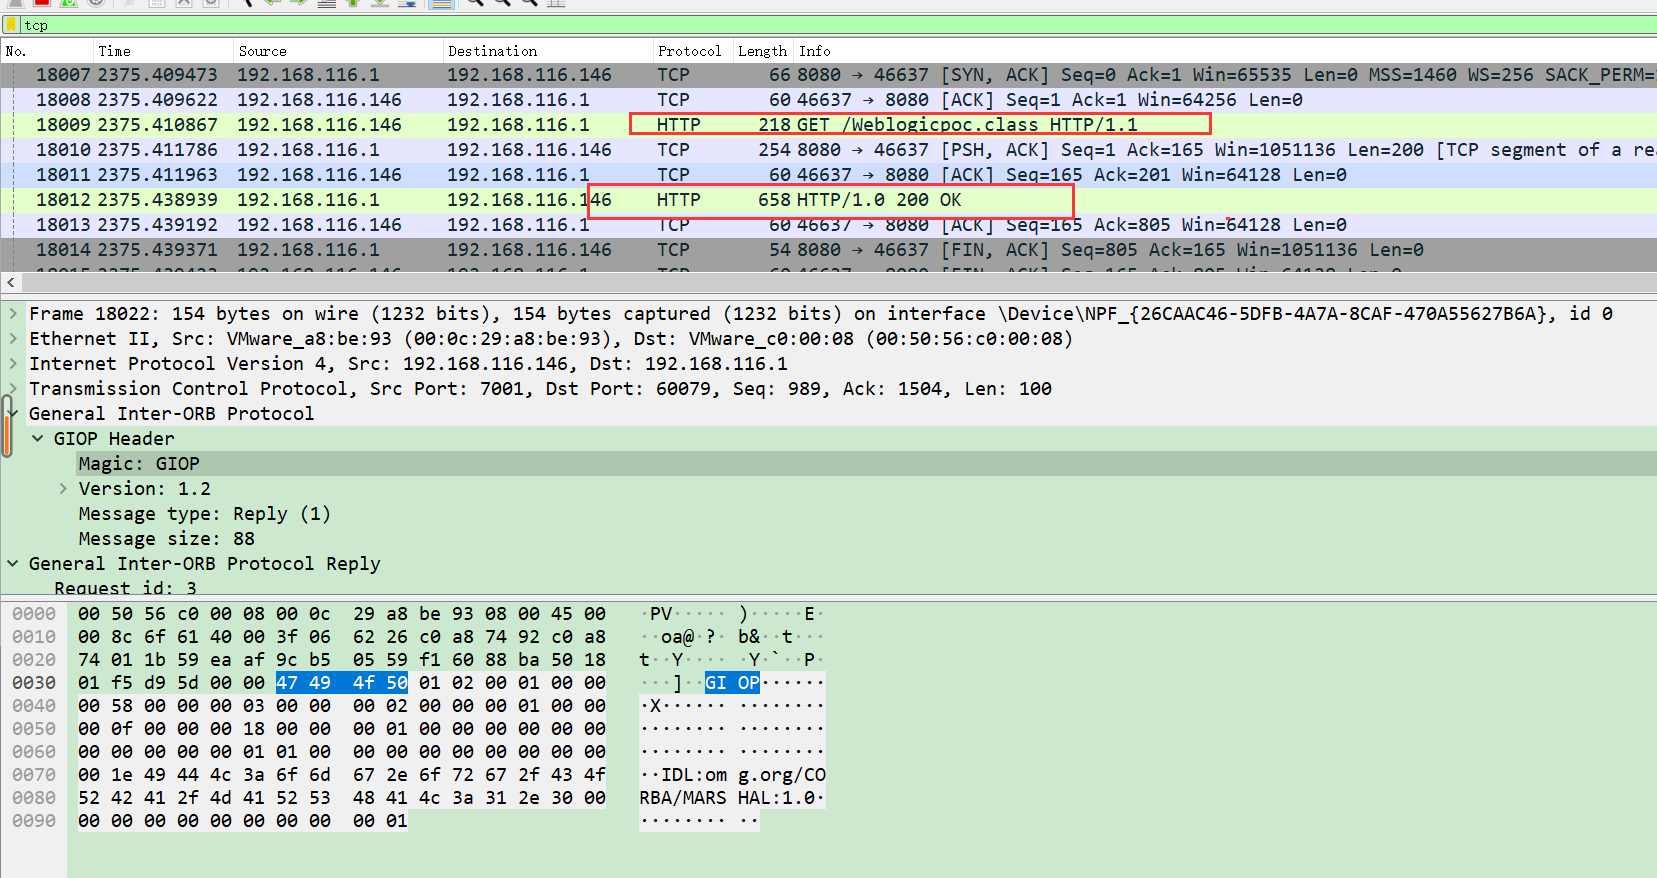
Task: Expand the Frame 18022 details row
Action: click(13, 314)
